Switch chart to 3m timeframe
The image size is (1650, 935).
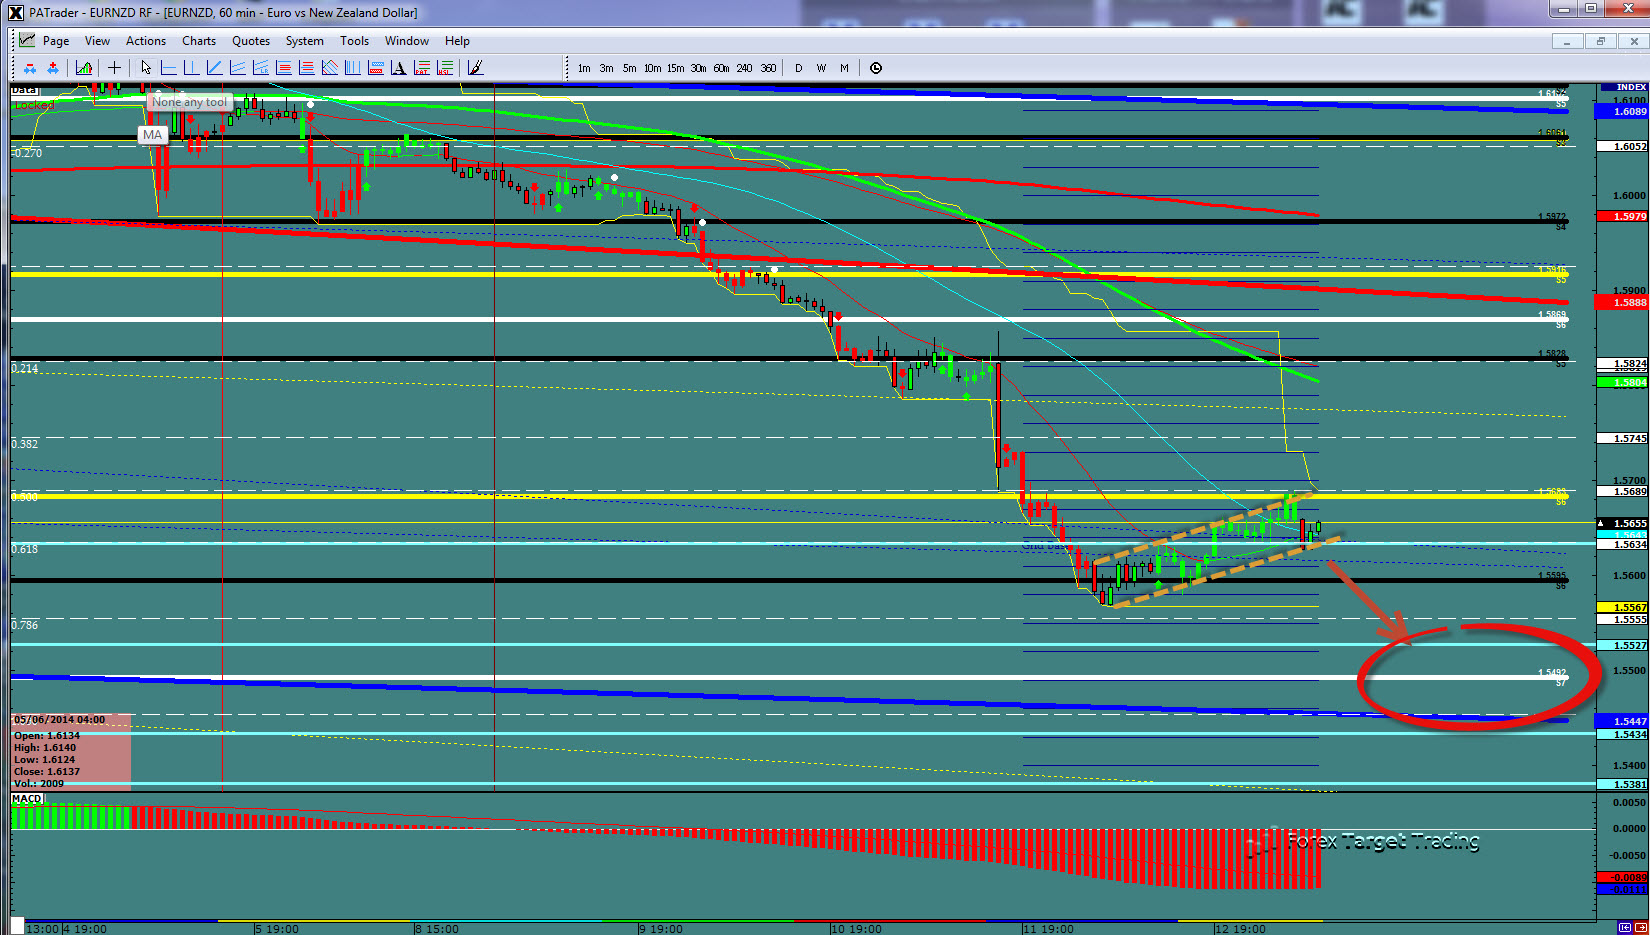point(607,69)
